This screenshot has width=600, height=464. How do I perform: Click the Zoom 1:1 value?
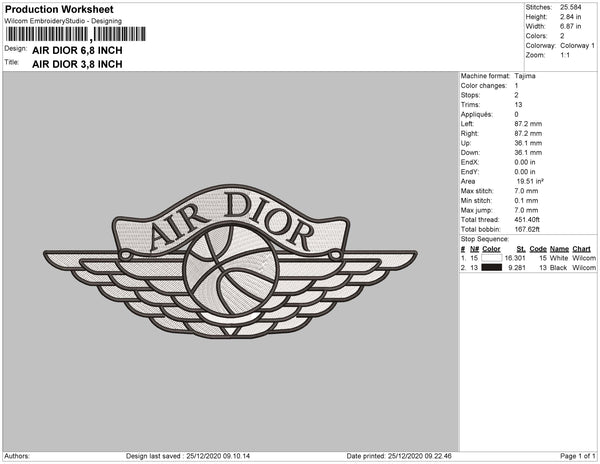coord(565,55)
